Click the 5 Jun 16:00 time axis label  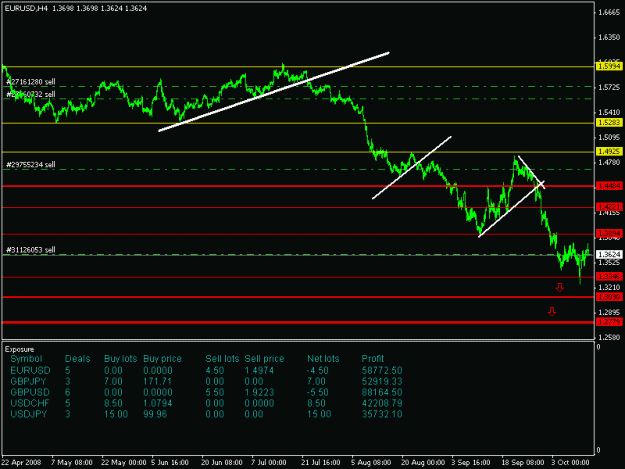[x=170, y=462]
